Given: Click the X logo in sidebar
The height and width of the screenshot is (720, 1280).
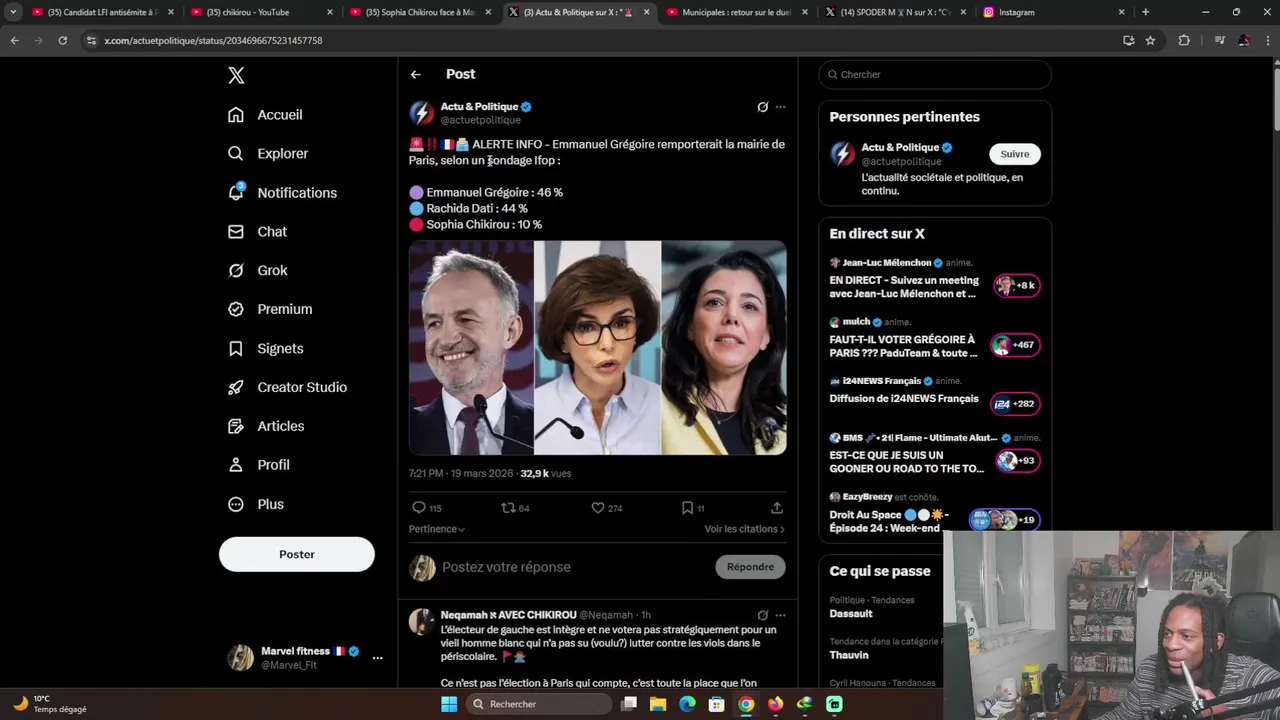Looking at the screenshot, I should [x=236, y=75].
